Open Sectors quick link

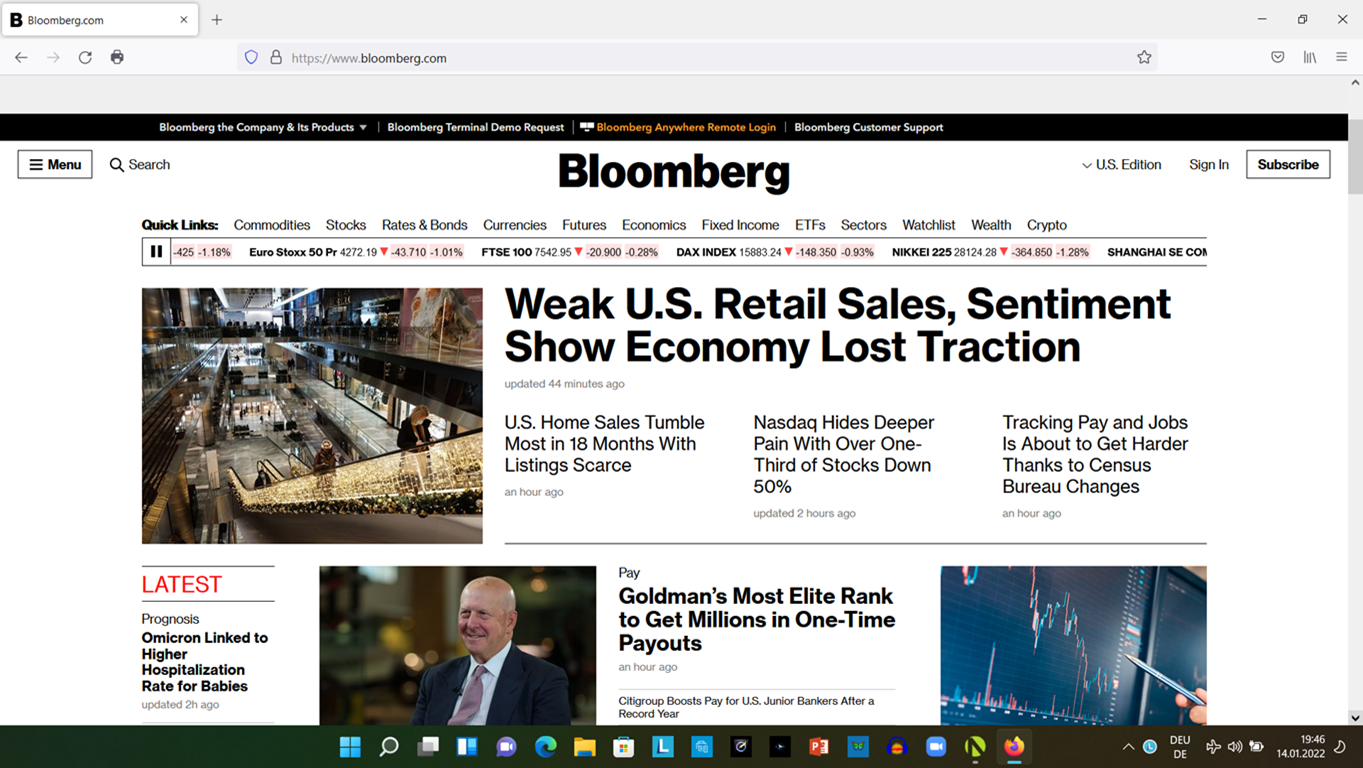864,225
